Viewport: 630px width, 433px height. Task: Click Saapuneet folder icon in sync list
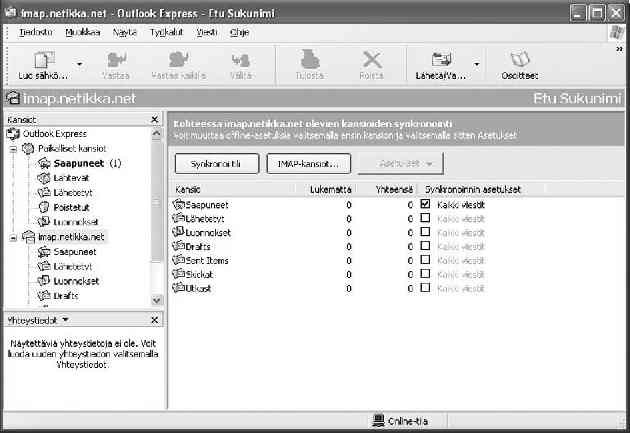178,204
